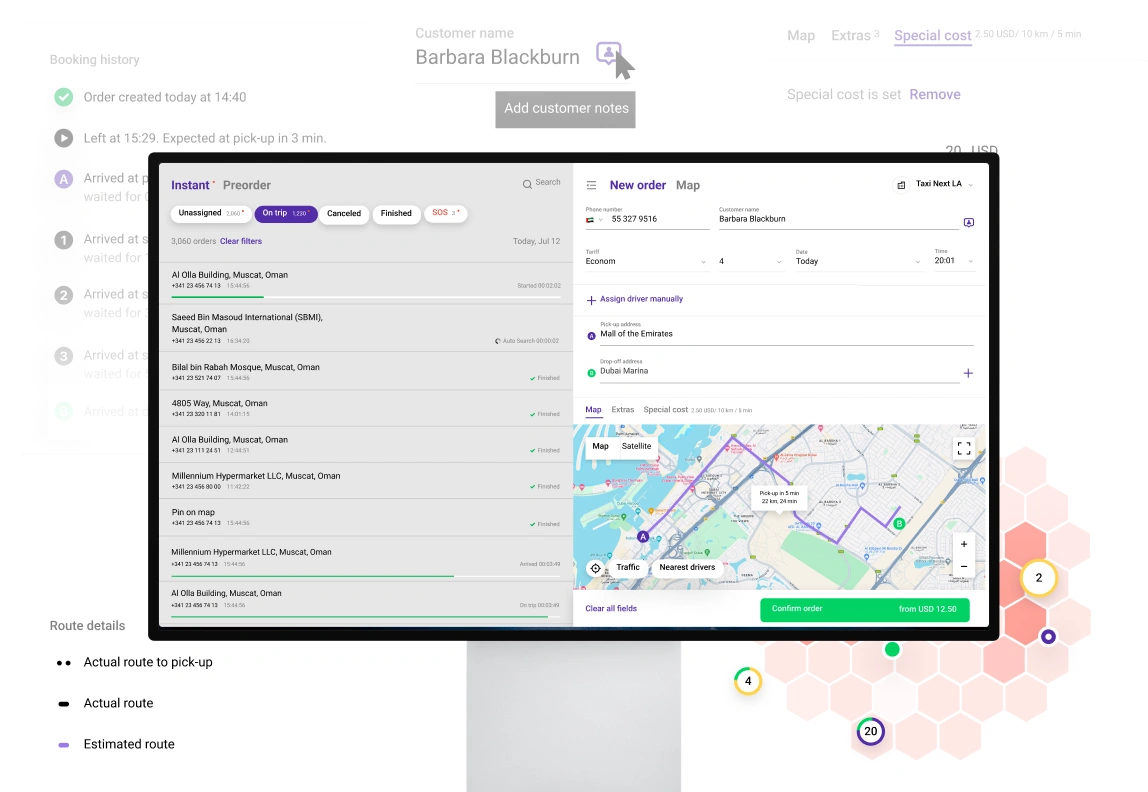Click the Auto Search status icon in Saeed Bin Masoud row

point(498,341)
